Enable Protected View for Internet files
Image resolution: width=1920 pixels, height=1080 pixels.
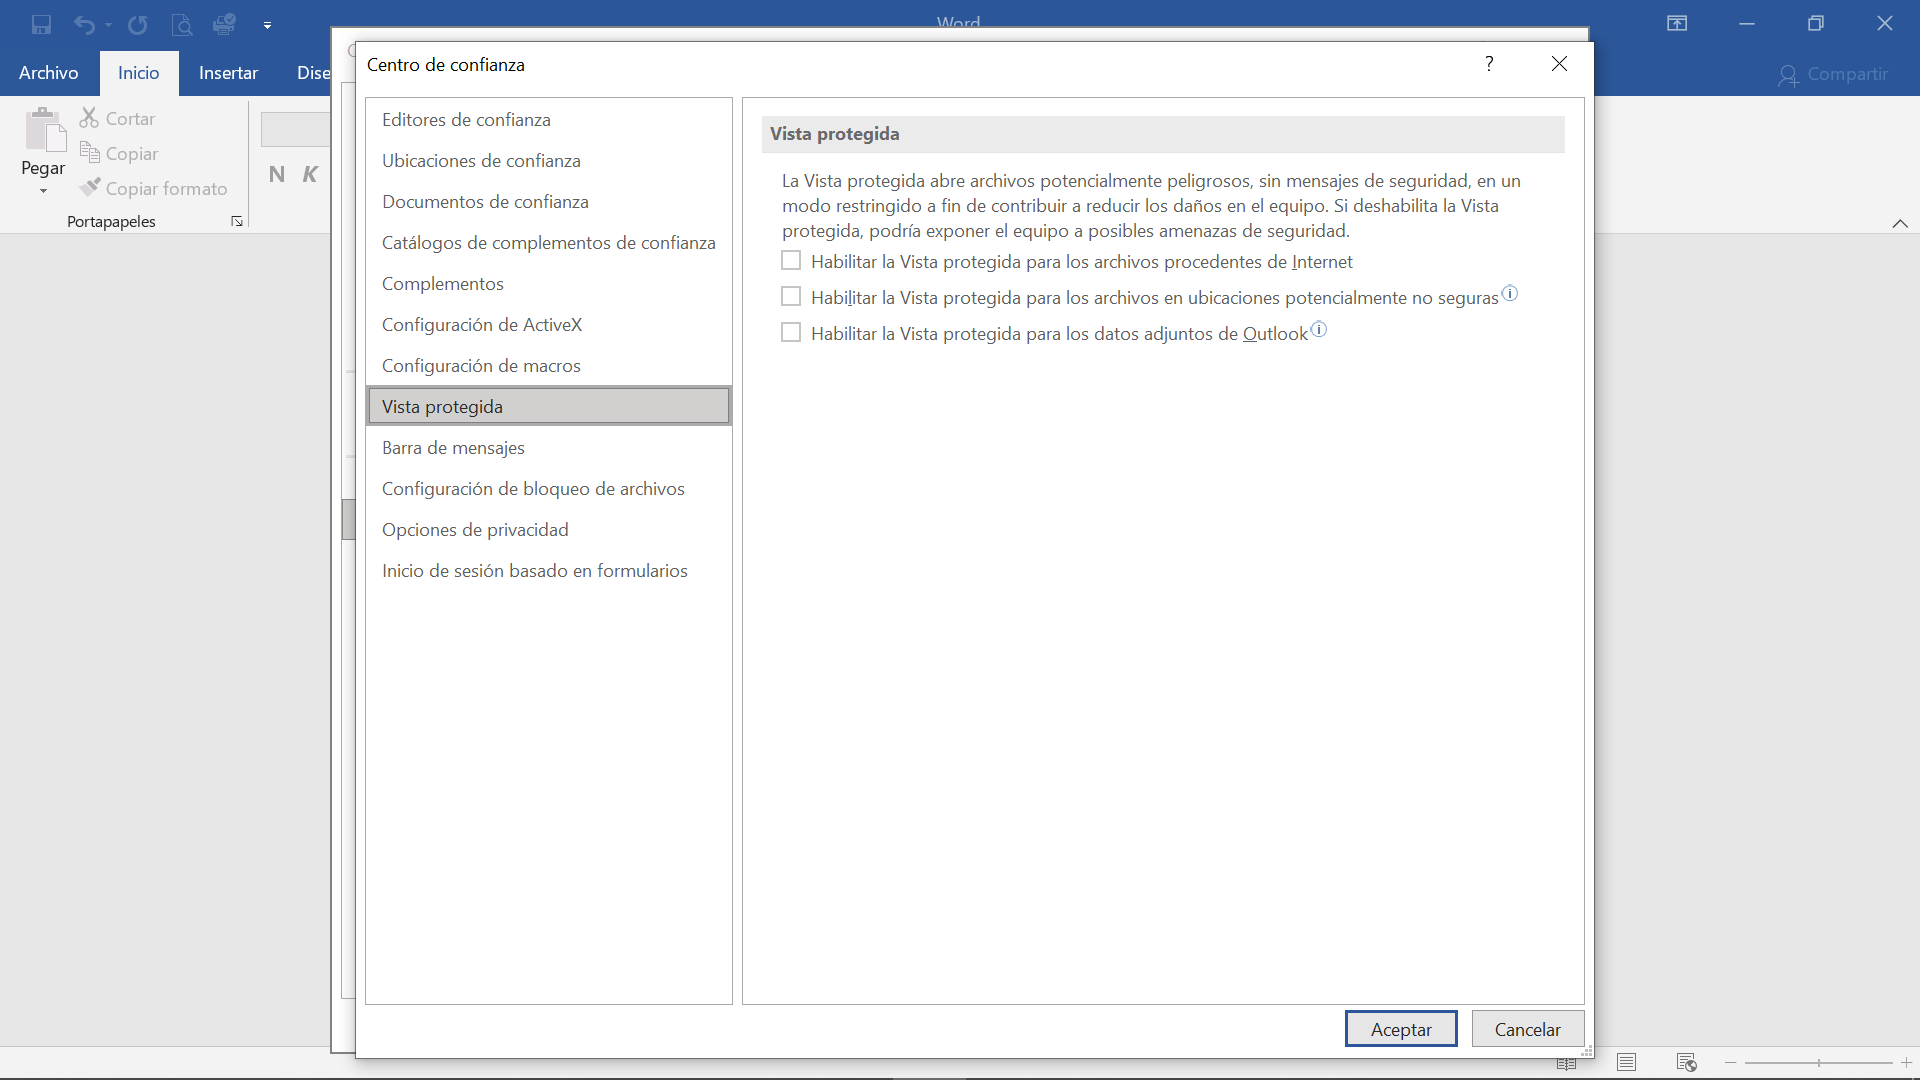pyautogui.click(x=791, y=261)
